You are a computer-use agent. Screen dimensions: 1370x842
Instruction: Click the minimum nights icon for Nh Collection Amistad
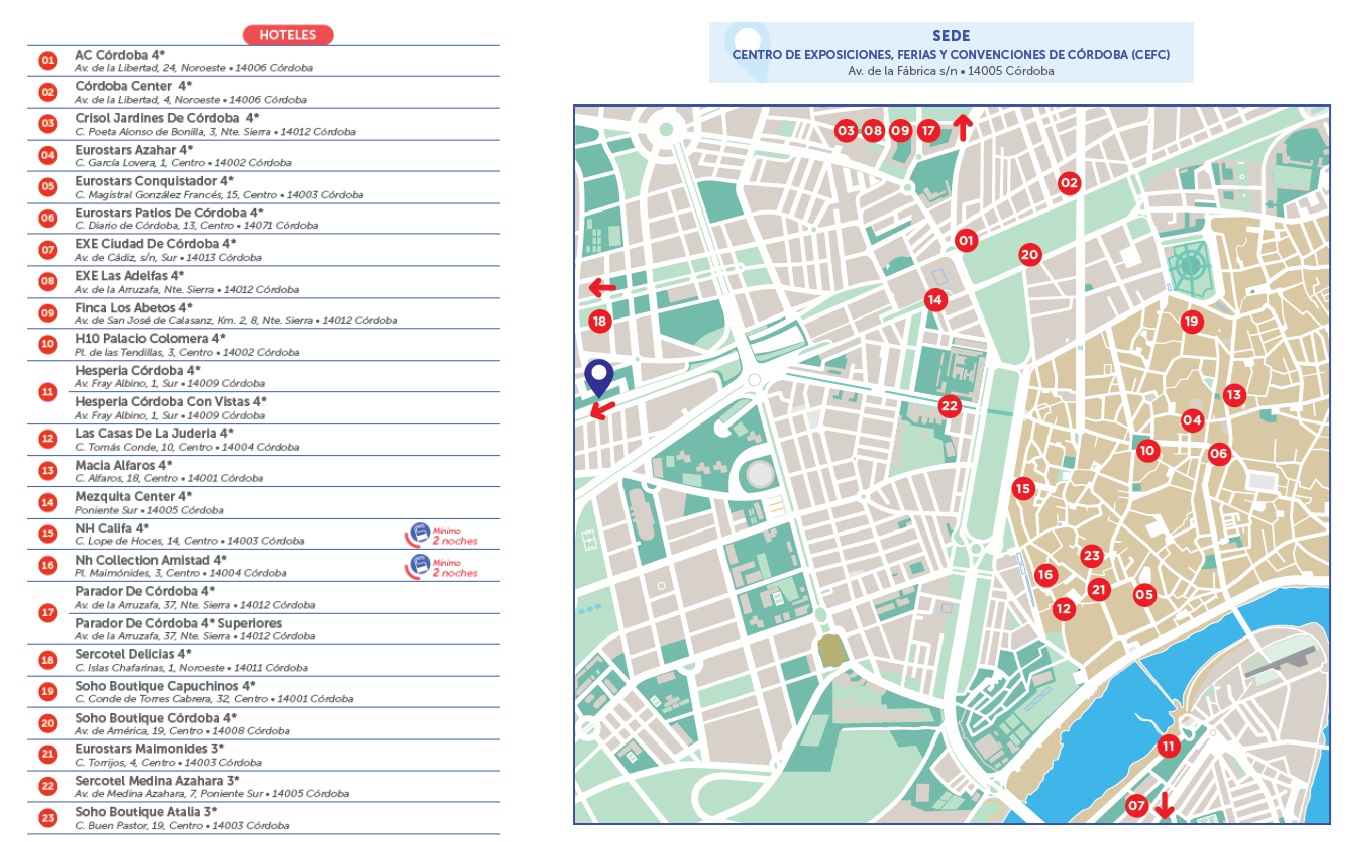(422, 566)
